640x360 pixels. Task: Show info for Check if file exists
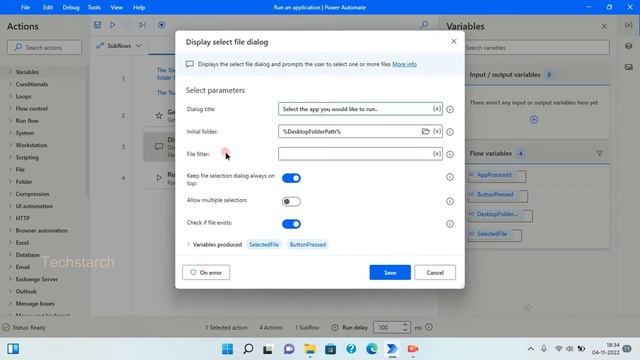pos(450,224)
